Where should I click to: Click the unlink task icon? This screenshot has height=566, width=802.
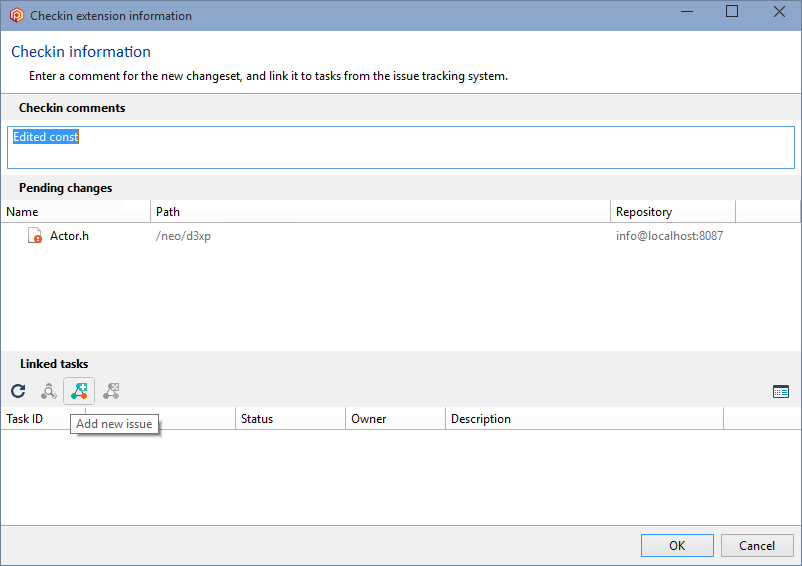111,391
